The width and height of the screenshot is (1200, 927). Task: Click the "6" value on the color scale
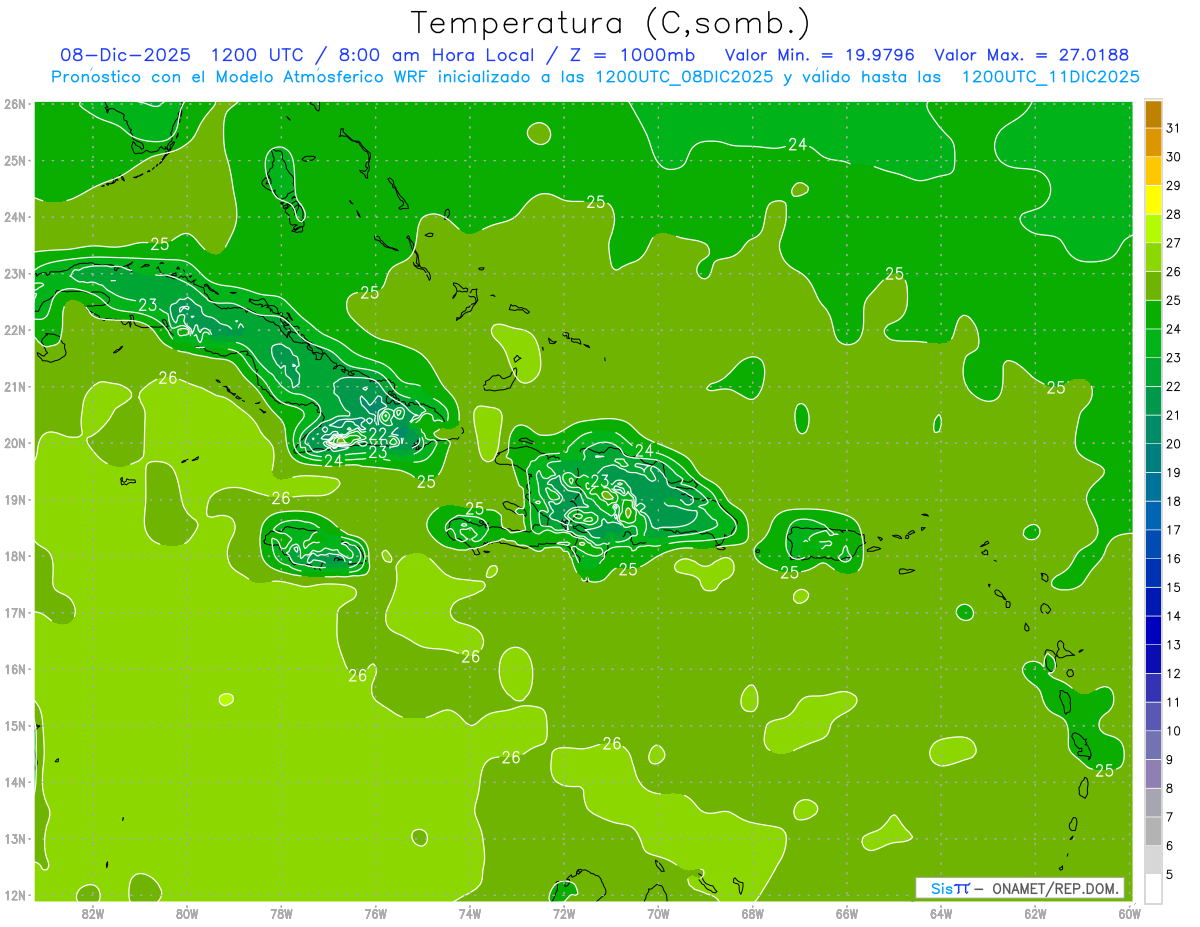1171,846
